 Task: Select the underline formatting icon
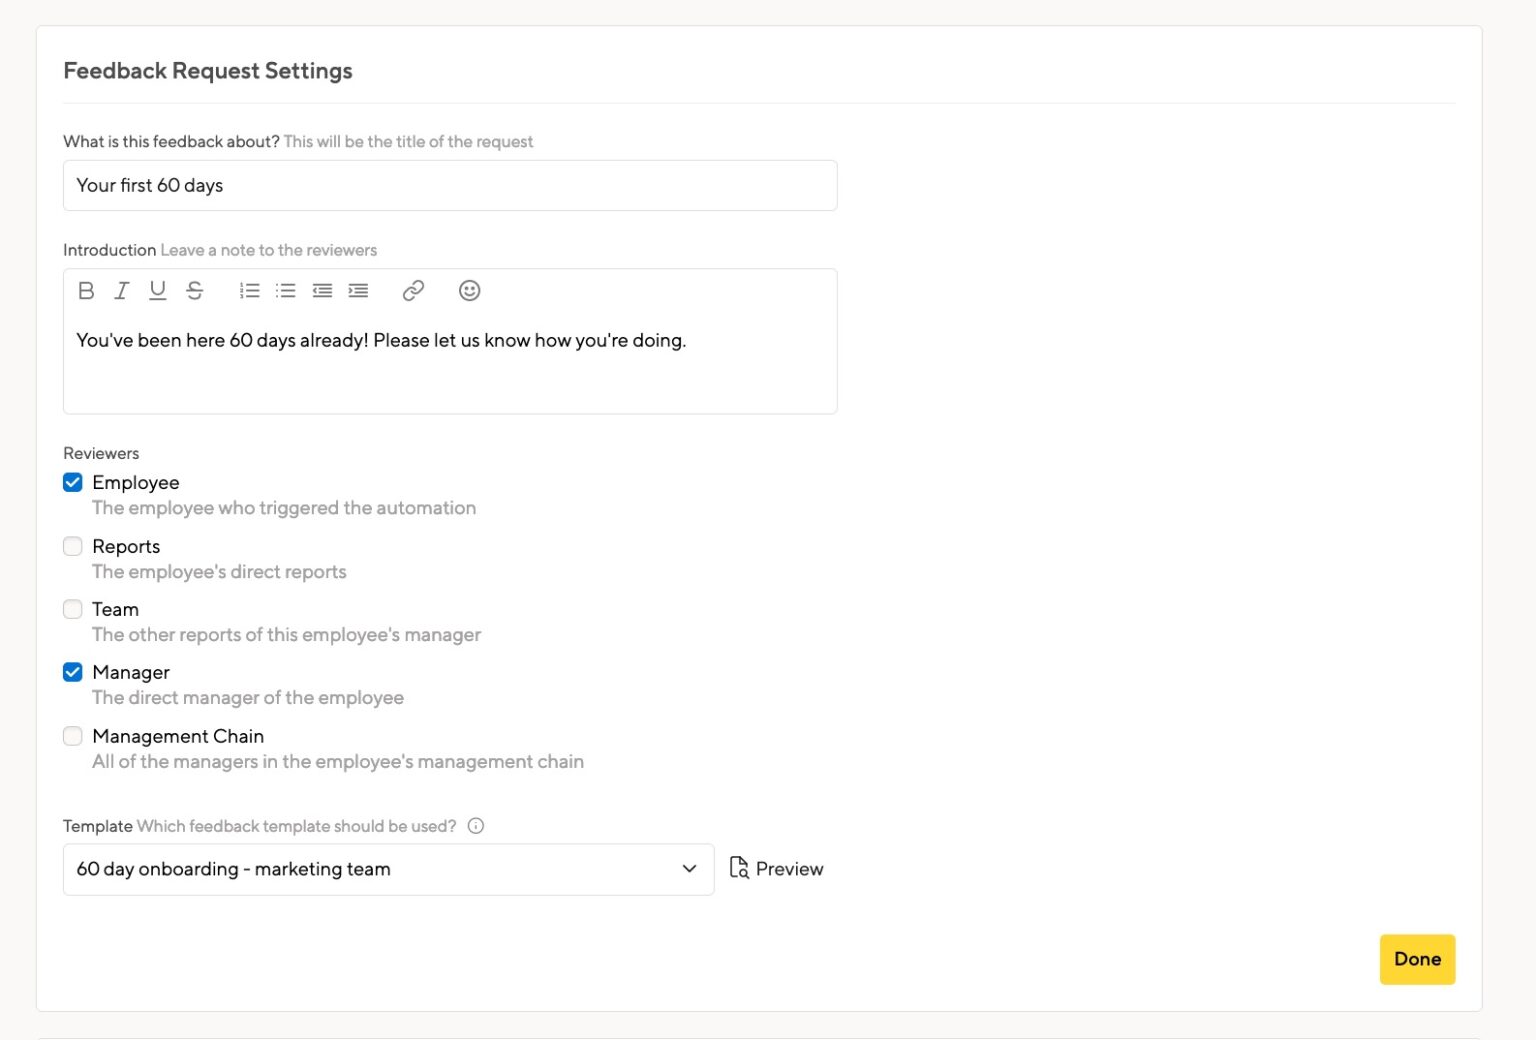pos(158,291)
